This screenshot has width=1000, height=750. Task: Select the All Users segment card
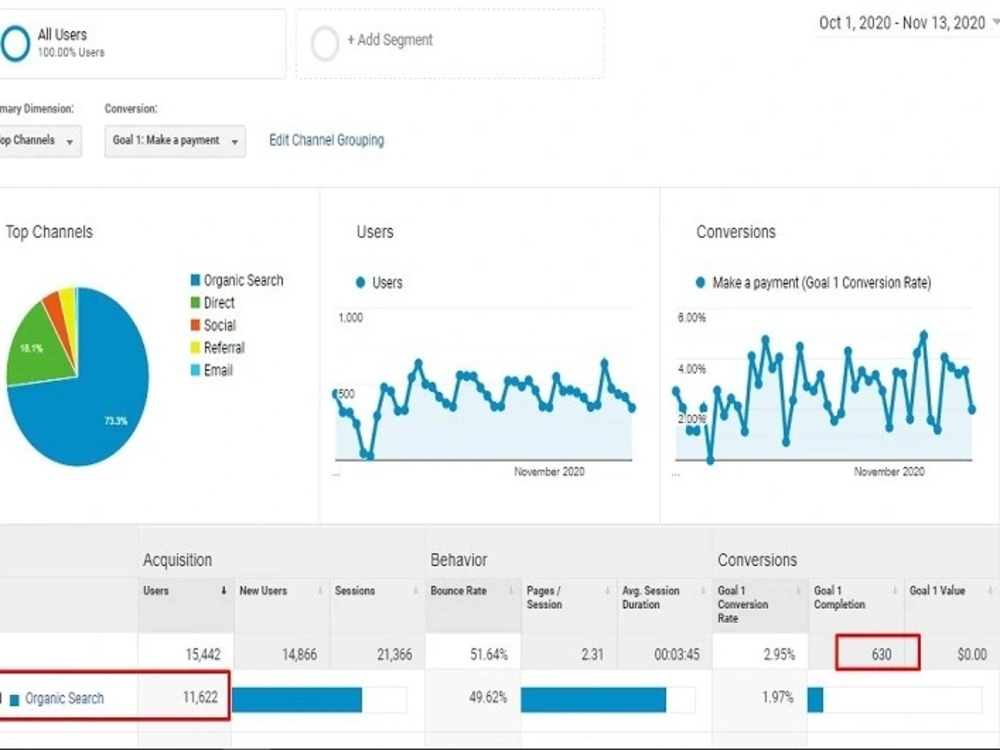coord(142,43)
